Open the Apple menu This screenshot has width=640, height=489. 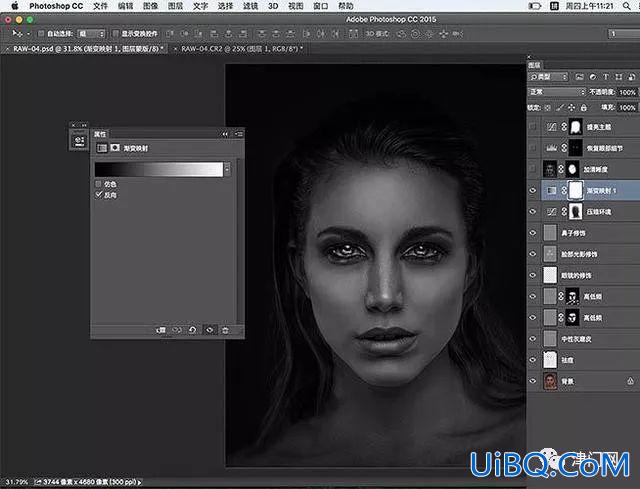pos(15,6)
